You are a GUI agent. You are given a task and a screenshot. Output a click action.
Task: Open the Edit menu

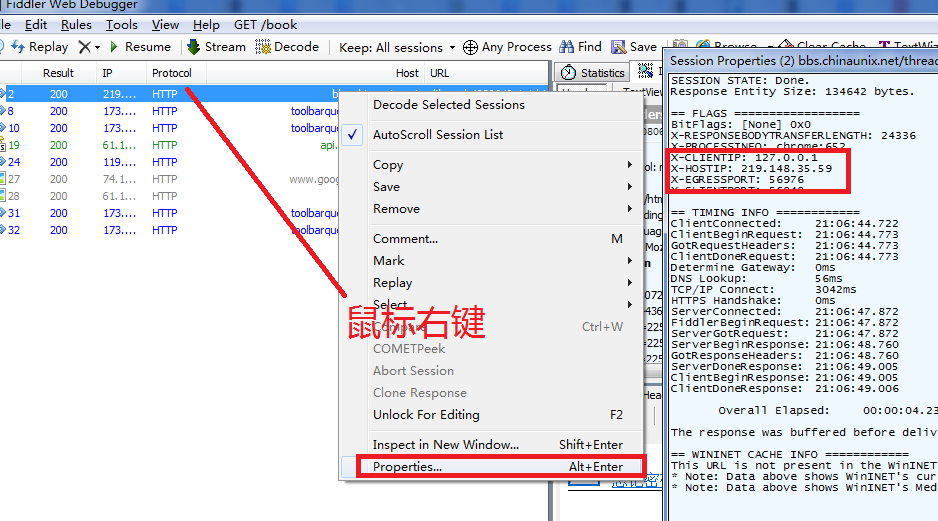click(36, 25)
